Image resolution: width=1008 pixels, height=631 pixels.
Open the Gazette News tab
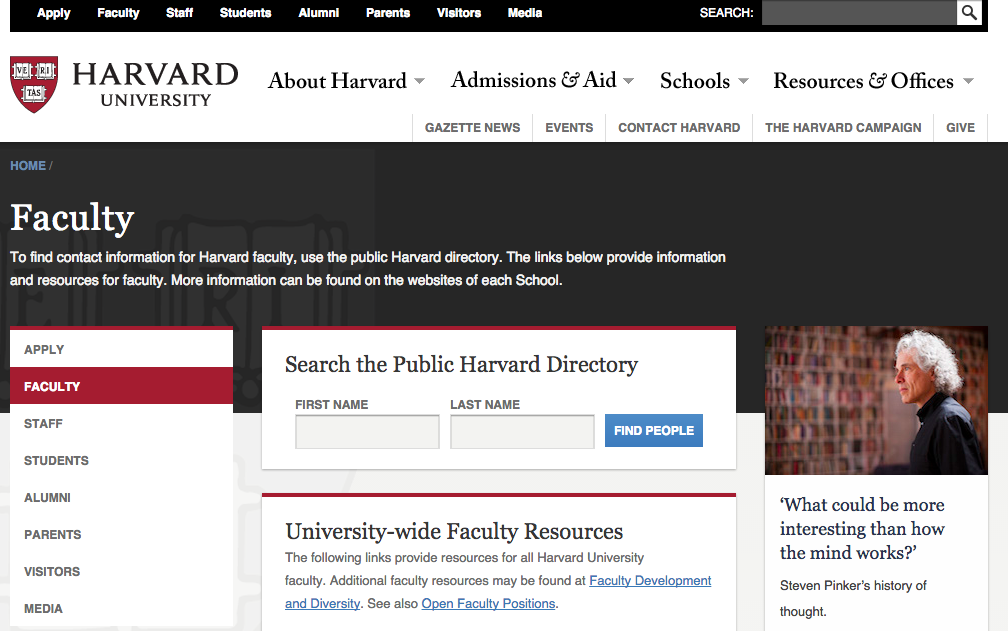point(472,128)
